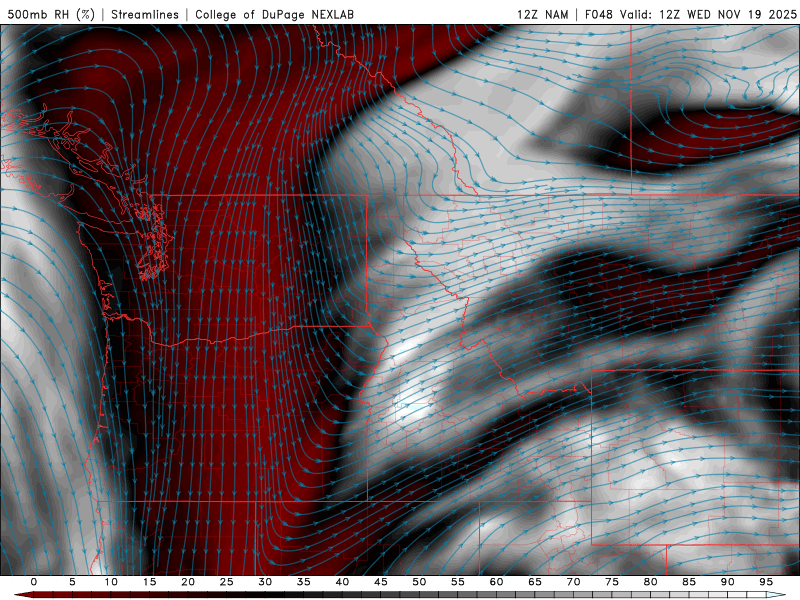Click "College of DuPage NEXLAB" text

tap(274, 14)
